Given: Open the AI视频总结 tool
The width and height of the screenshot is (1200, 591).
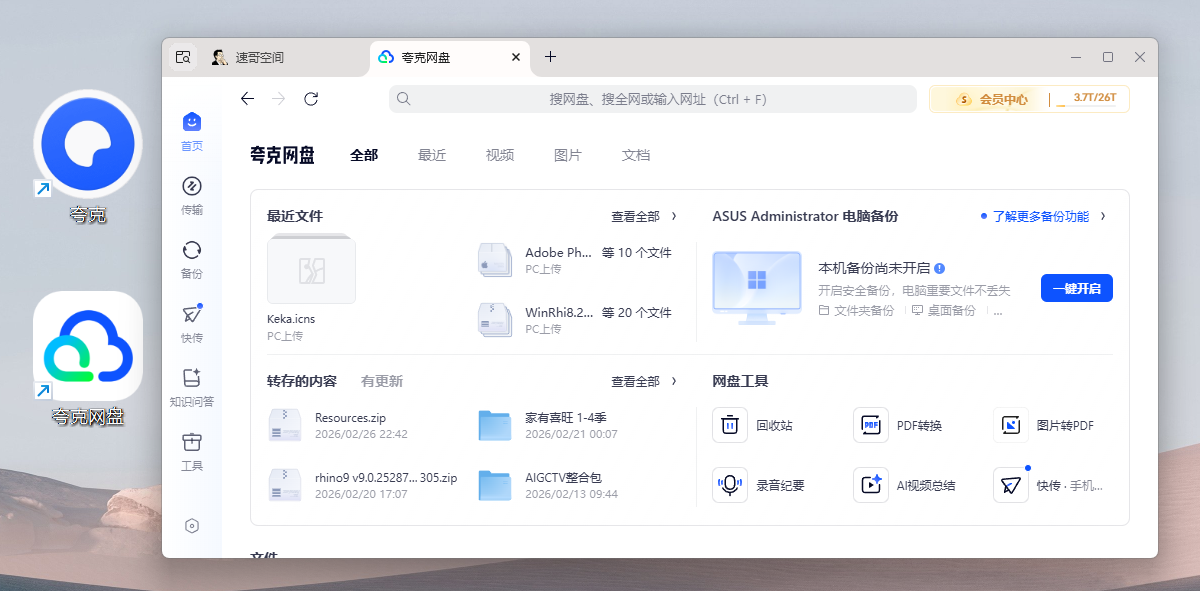Looking at the screenshot, I should click(x=871, y=485).
